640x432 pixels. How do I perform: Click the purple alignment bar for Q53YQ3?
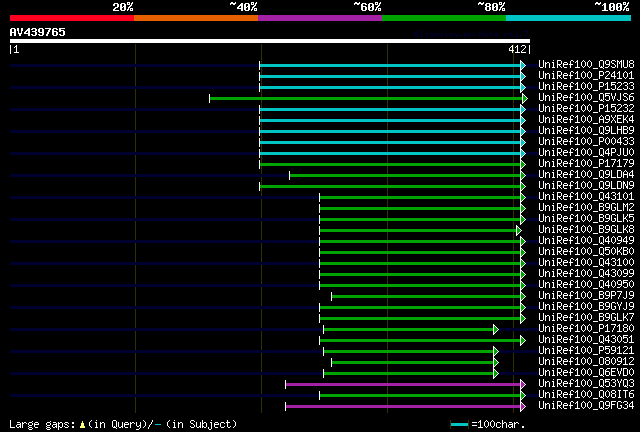tap(403, 385)
